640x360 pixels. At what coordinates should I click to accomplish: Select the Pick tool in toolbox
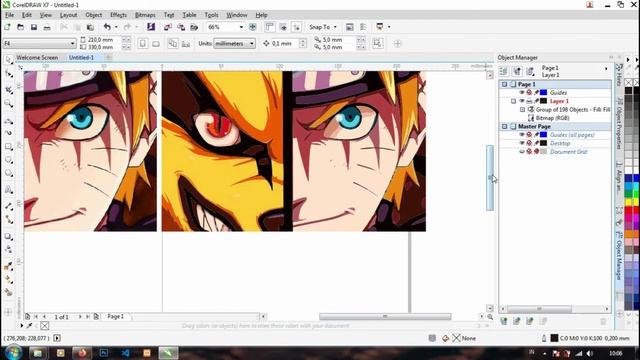(x=9, y=60)
